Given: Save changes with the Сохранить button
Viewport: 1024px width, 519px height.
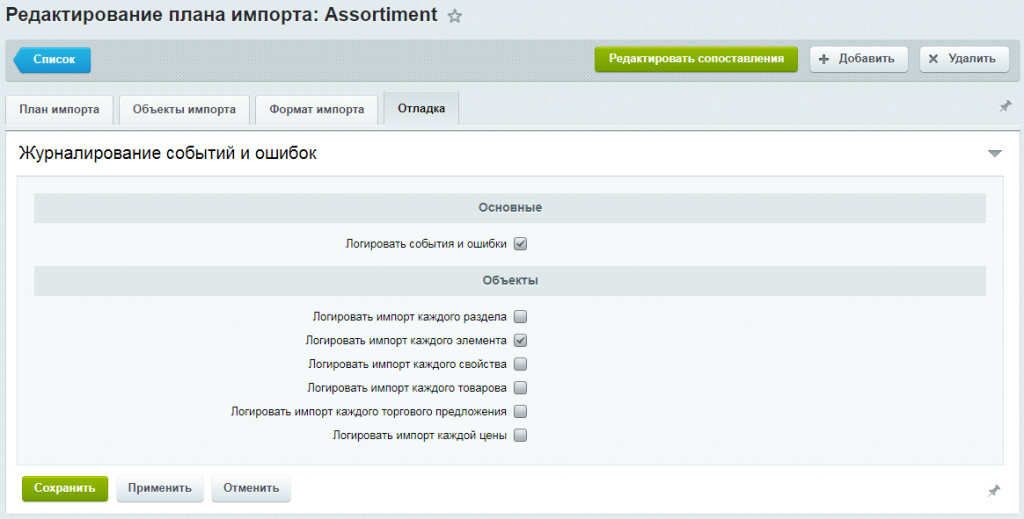Looking at the screenshot, I should (x=64, y=488).
